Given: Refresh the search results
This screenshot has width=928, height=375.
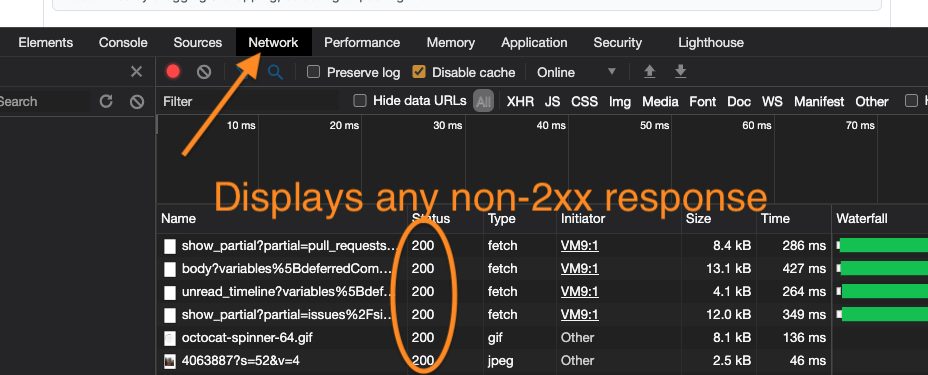Looking at the screenshot, I should pyautogui.click(x=106, y=102).
